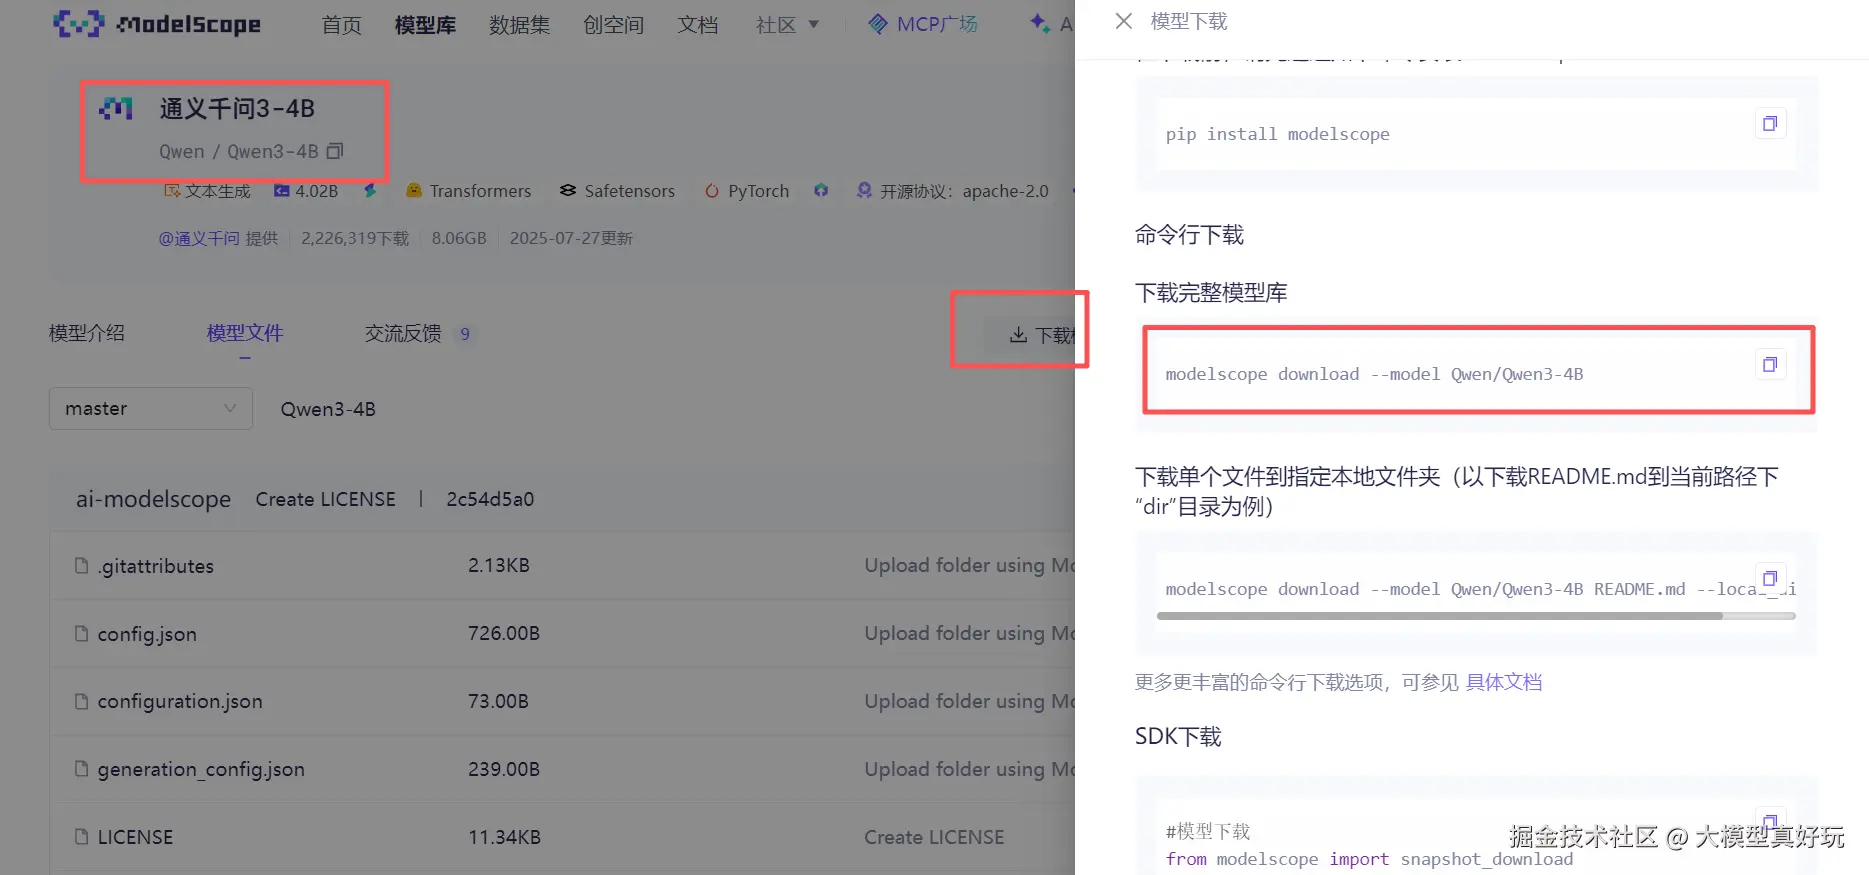Click the 2.13KB file size
Screen dimensions: 1869x875
click(x=498, y=565)
